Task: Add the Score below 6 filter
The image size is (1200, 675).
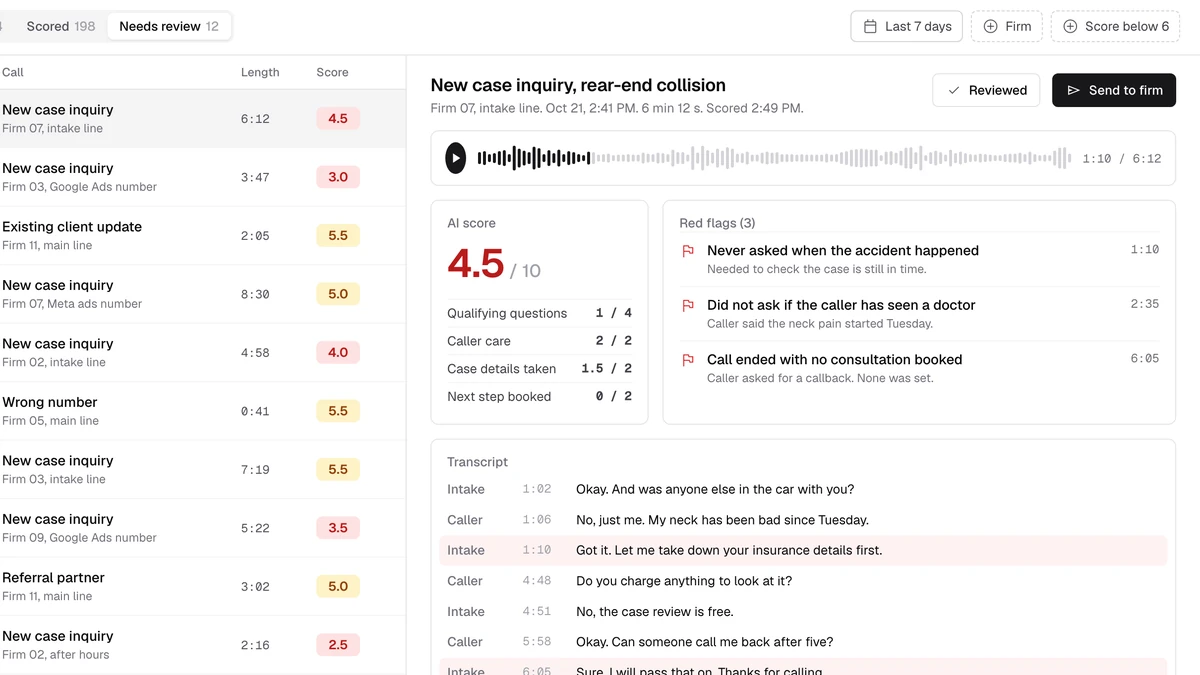Action: pyautogui.click(x=1116, y=26)
